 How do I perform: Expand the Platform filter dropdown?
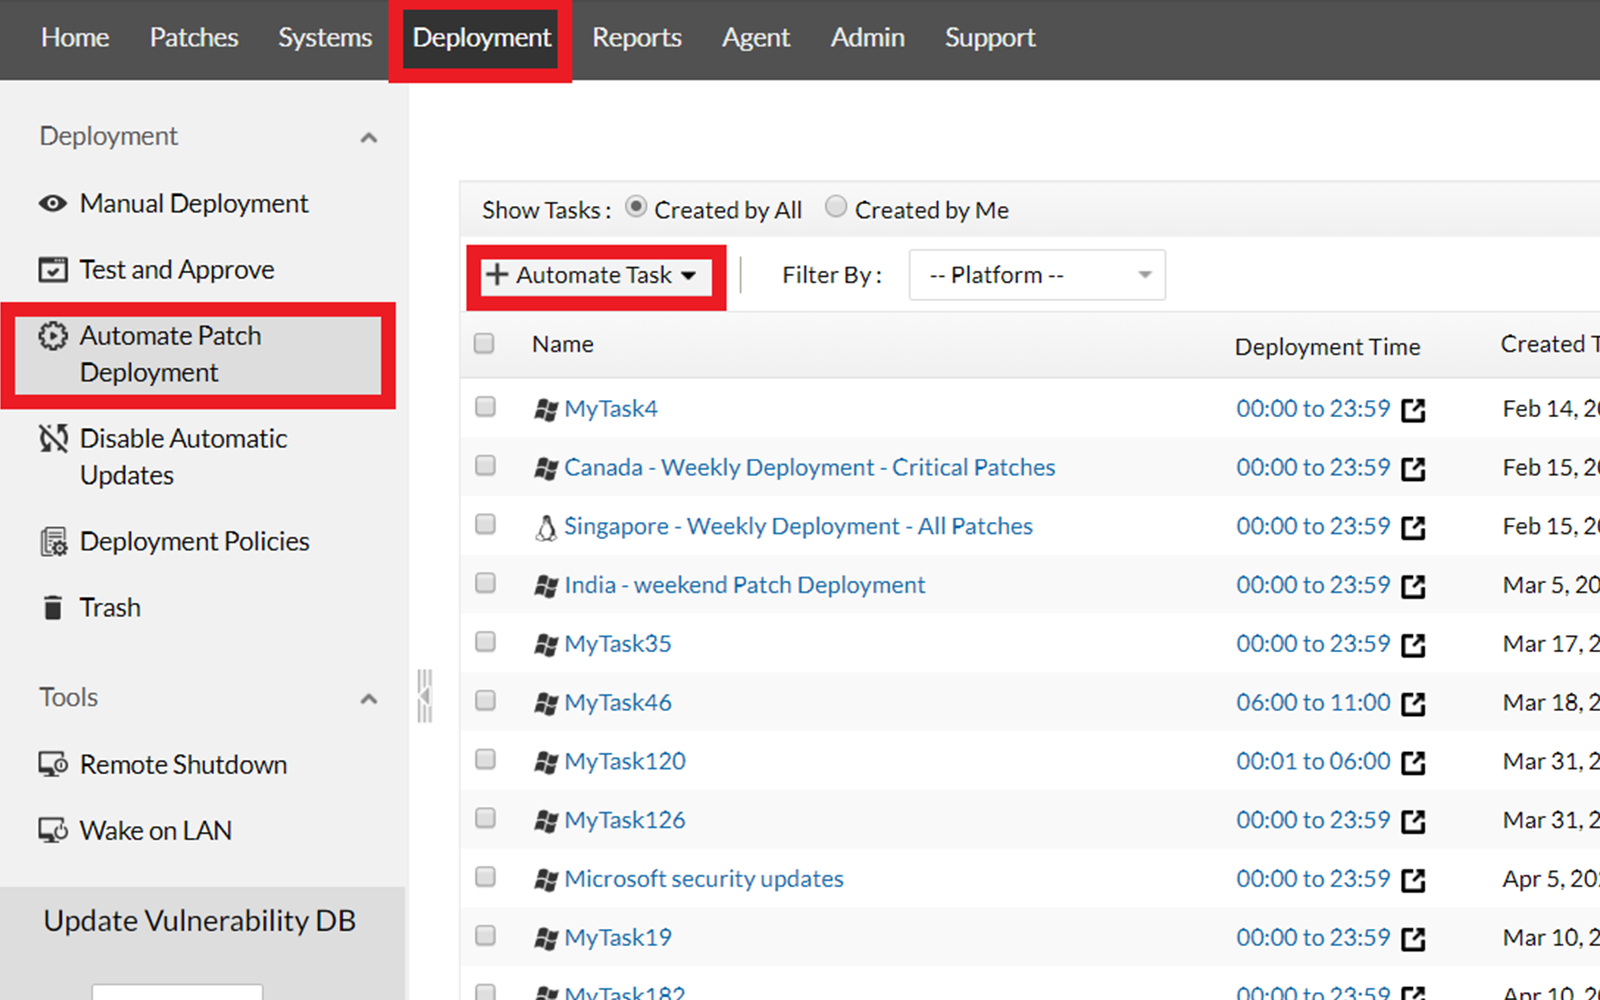pos(1036,274)
